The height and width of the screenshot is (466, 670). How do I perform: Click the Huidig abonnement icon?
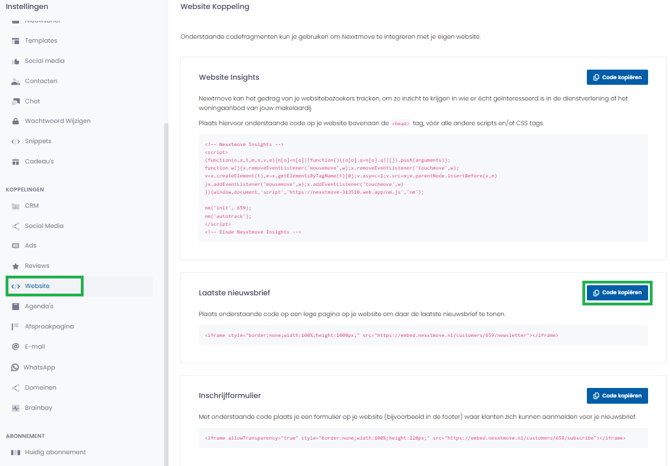pyautogui.click(x=15, y=452)
